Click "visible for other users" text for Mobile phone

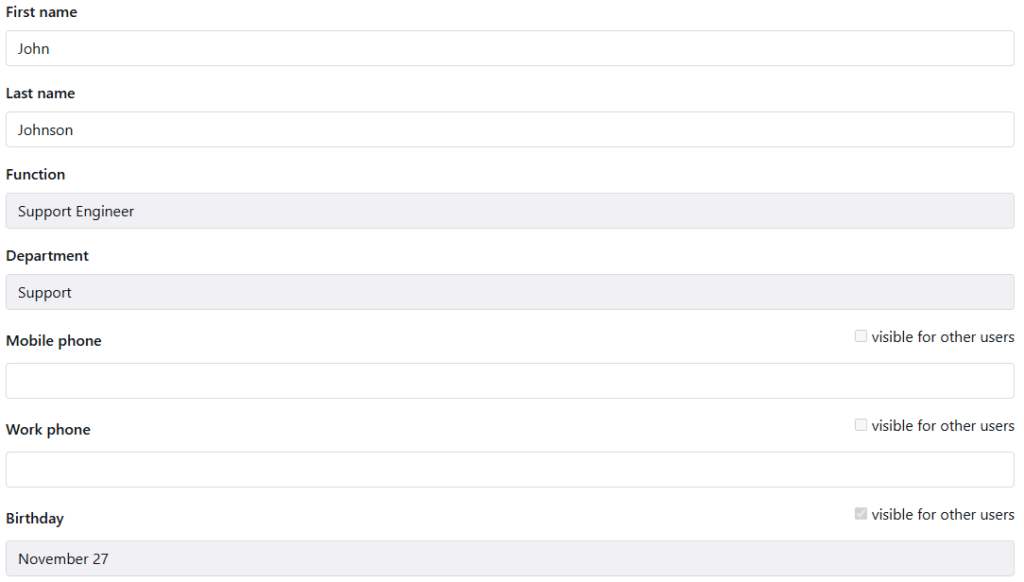coord(943,337)
